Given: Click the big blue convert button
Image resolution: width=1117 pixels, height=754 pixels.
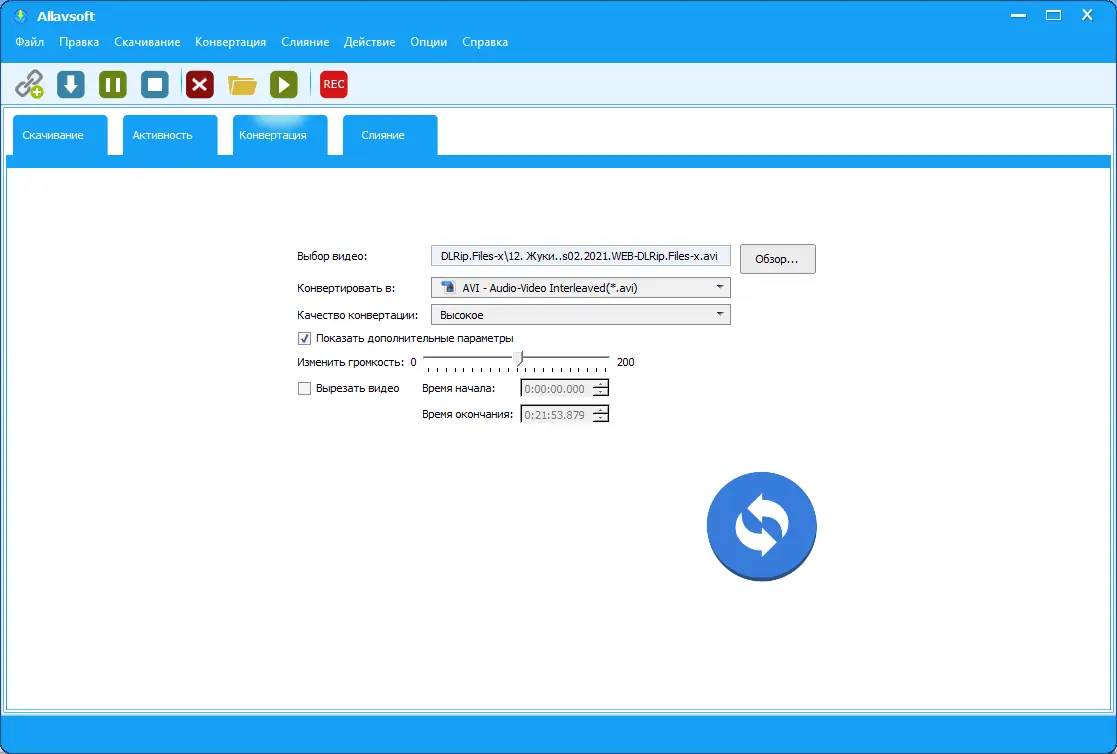Looking at the screenshot, I should click(x=762, y=526).
